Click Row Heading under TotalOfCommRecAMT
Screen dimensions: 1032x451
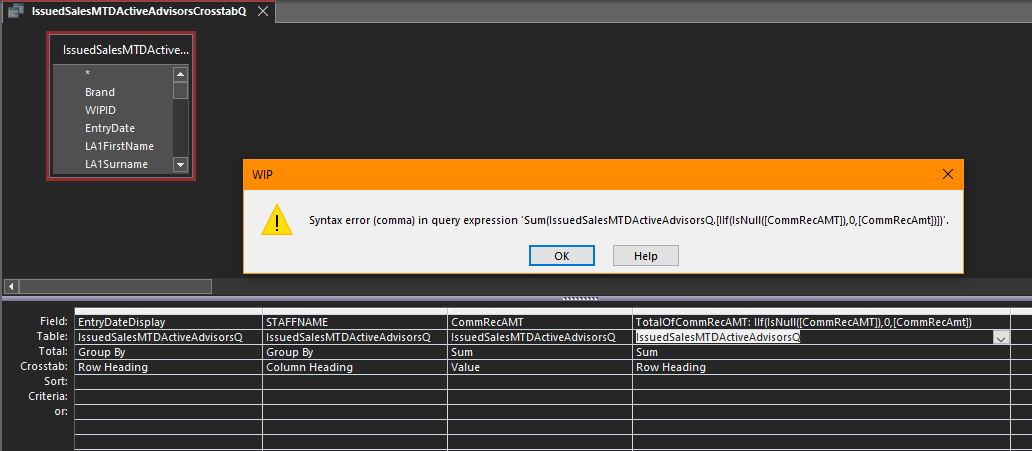point(821,367)
